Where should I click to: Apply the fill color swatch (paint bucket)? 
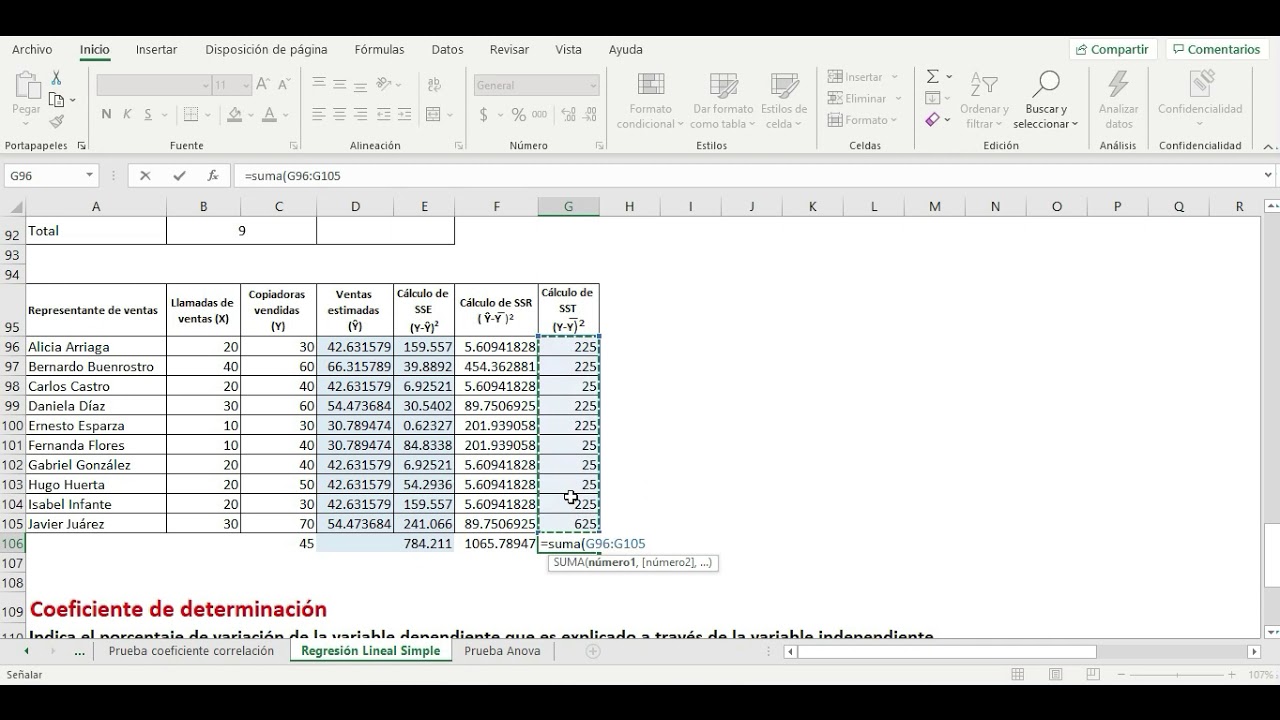tap(234, 115)
